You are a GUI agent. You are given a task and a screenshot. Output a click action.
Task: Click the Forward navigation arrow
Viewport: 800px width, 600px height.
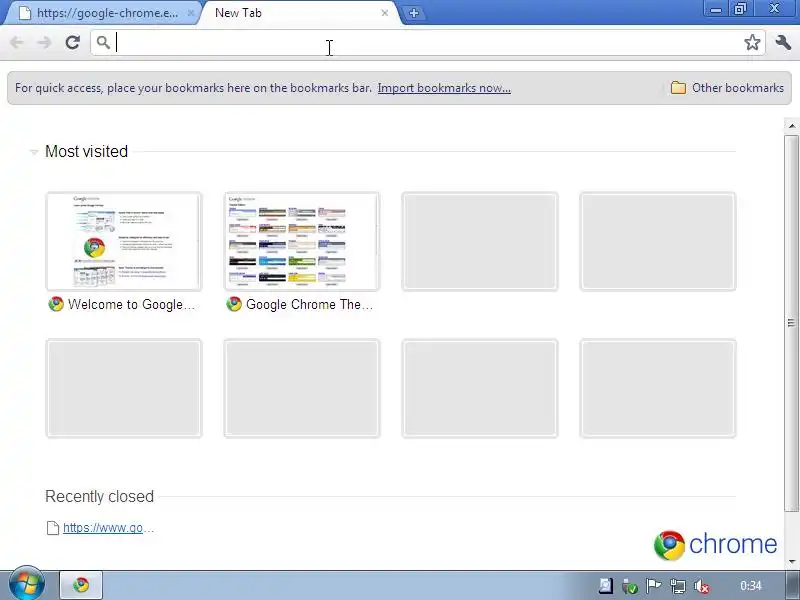click(x=44, y=42)
